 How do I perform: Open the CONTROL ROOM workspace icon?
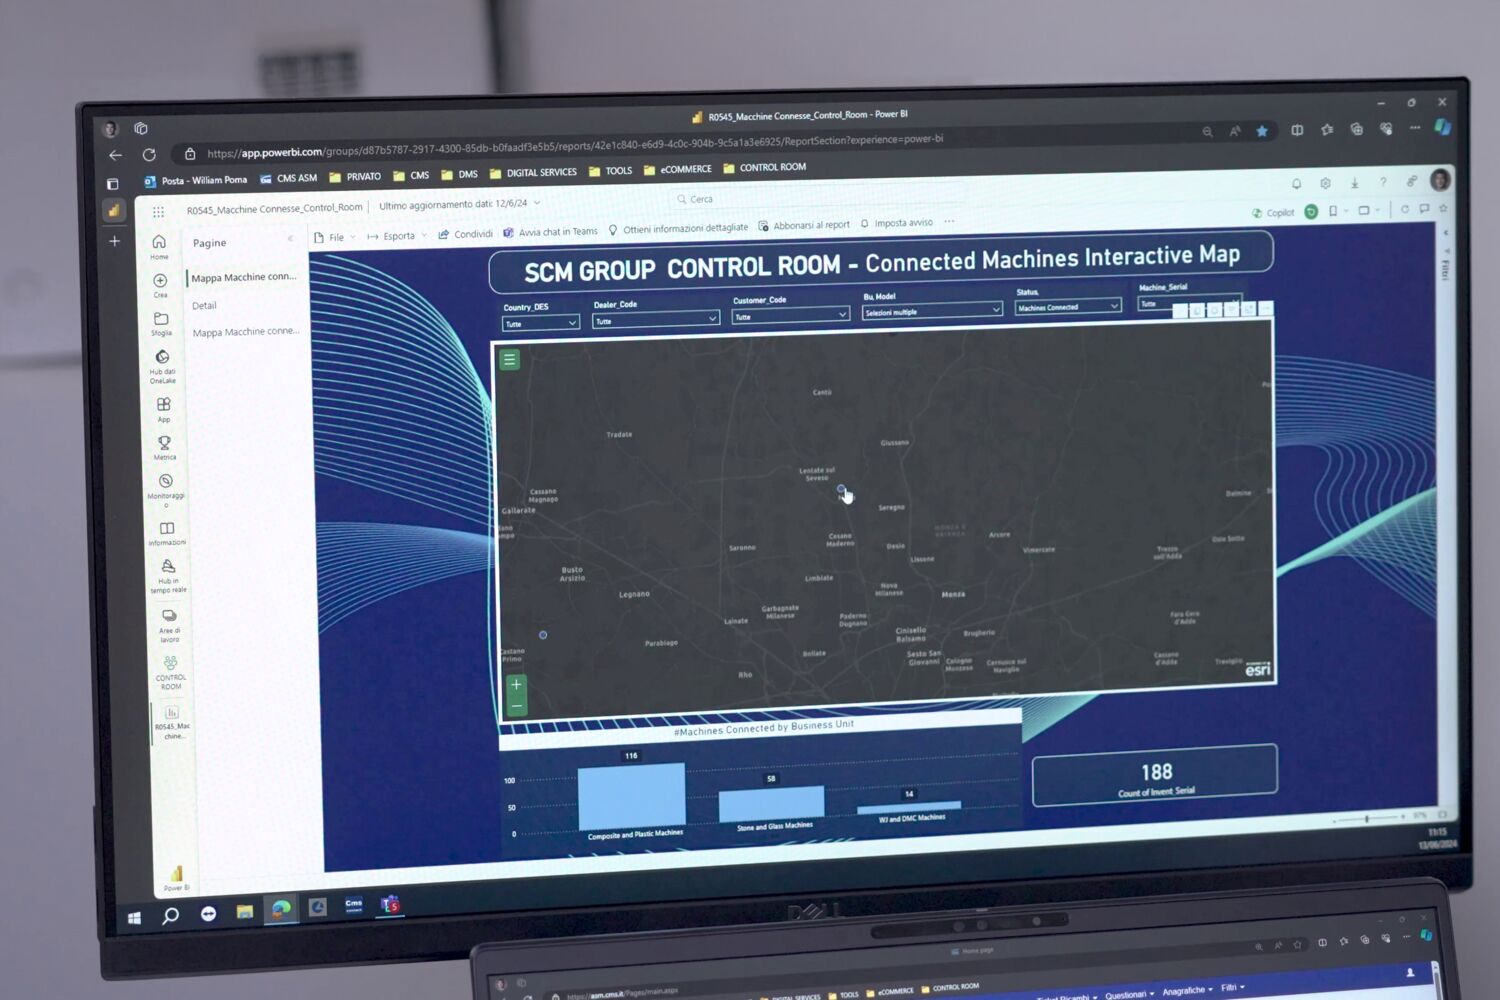coord(171,672)
